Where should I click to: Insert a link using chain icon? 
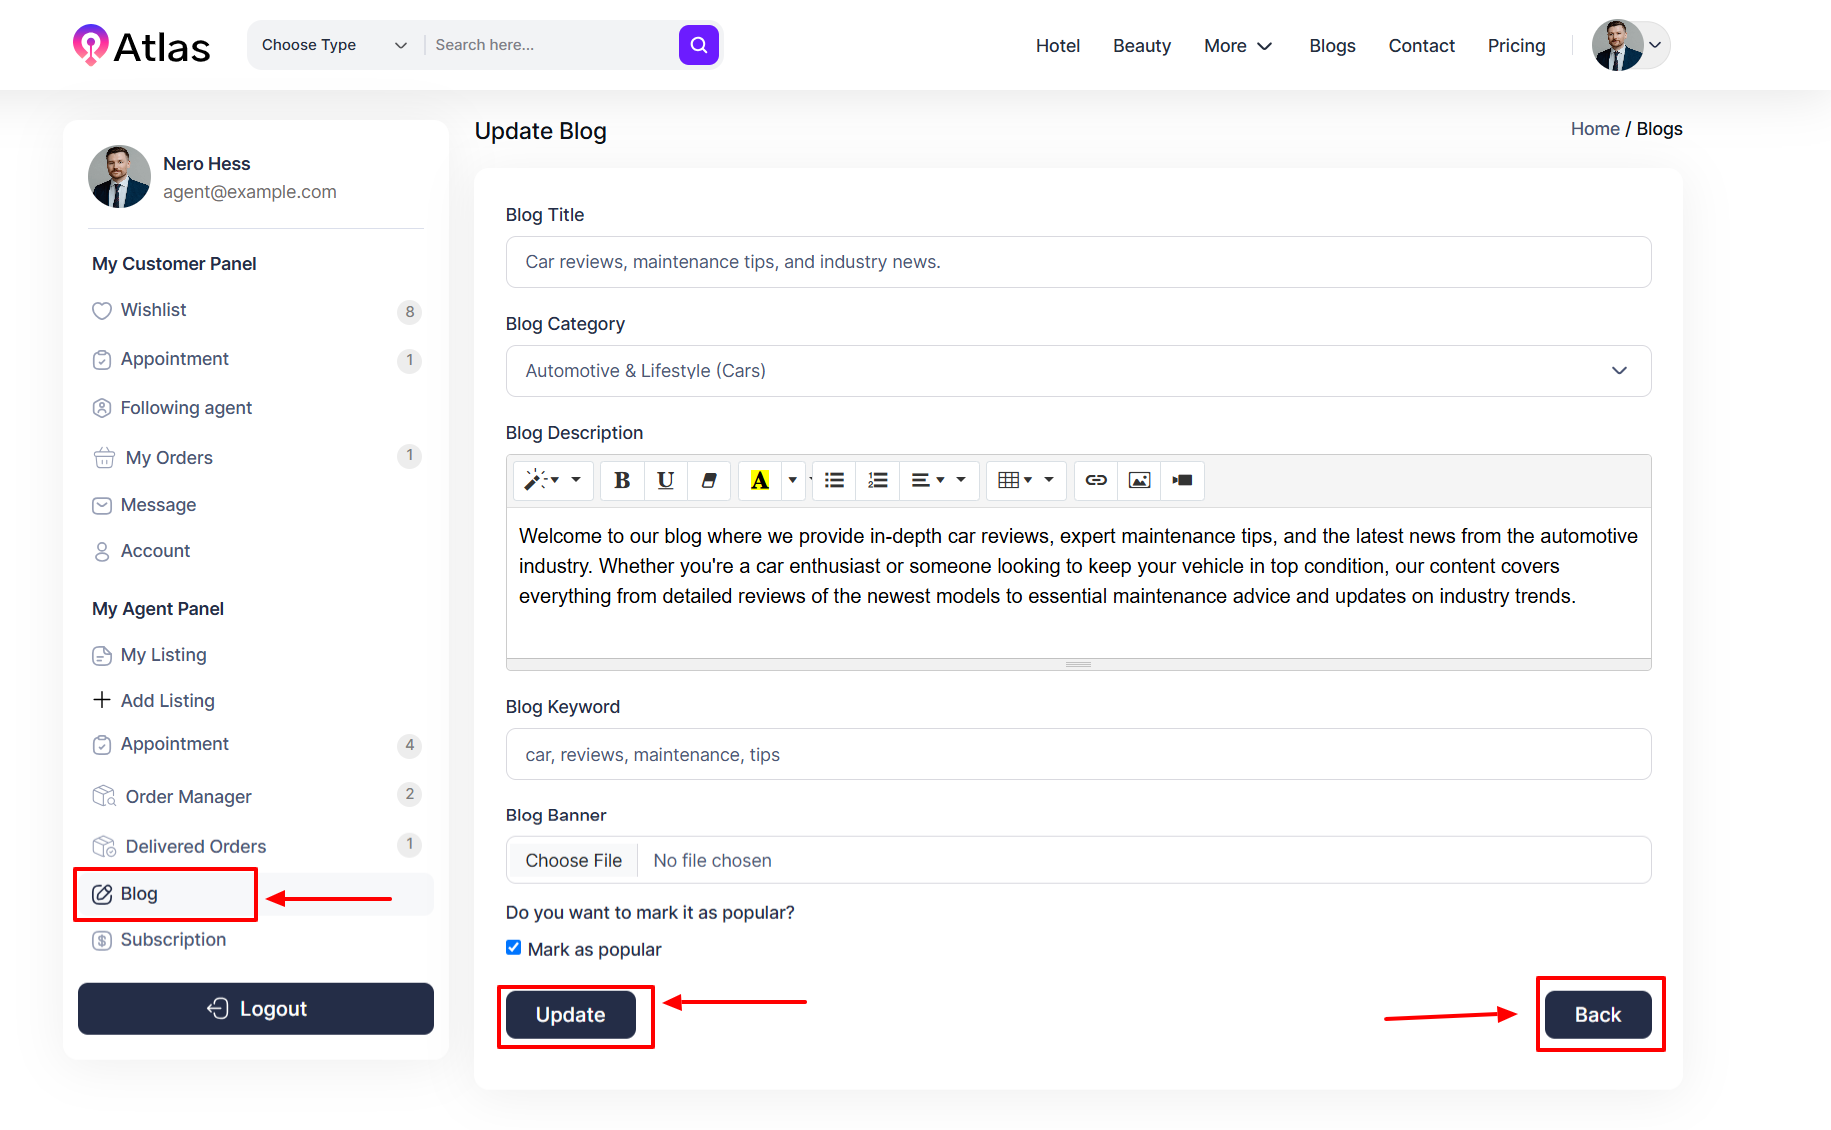coord(1096,481)
